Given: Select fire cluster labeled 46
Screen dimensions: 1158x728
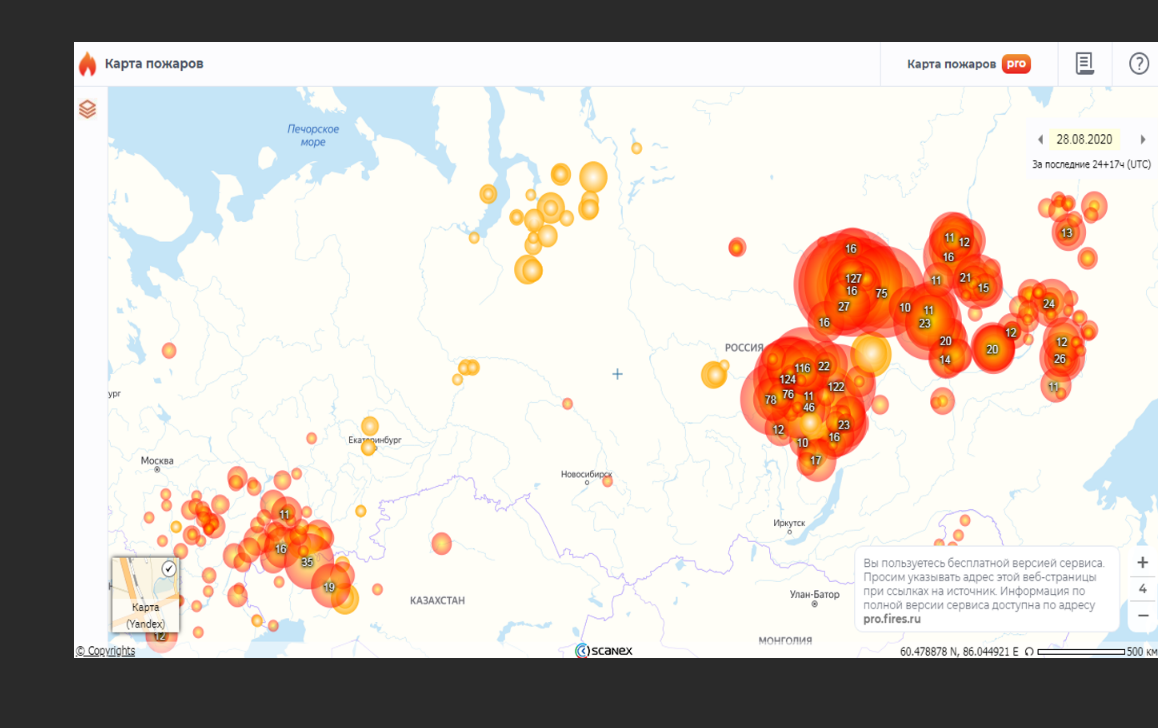Looking at the screenshot, I should click(x=809, y=408).
